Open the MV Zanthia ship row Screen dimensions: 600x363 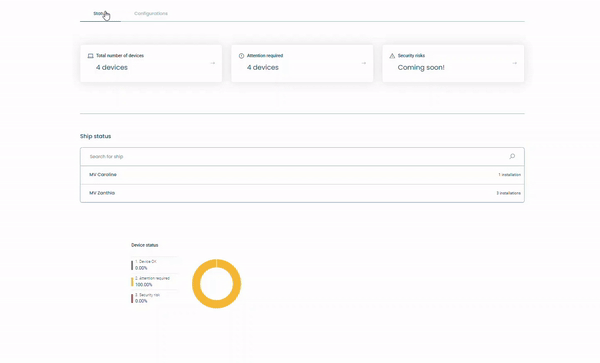pyautogui.click(x=302, y=193)
